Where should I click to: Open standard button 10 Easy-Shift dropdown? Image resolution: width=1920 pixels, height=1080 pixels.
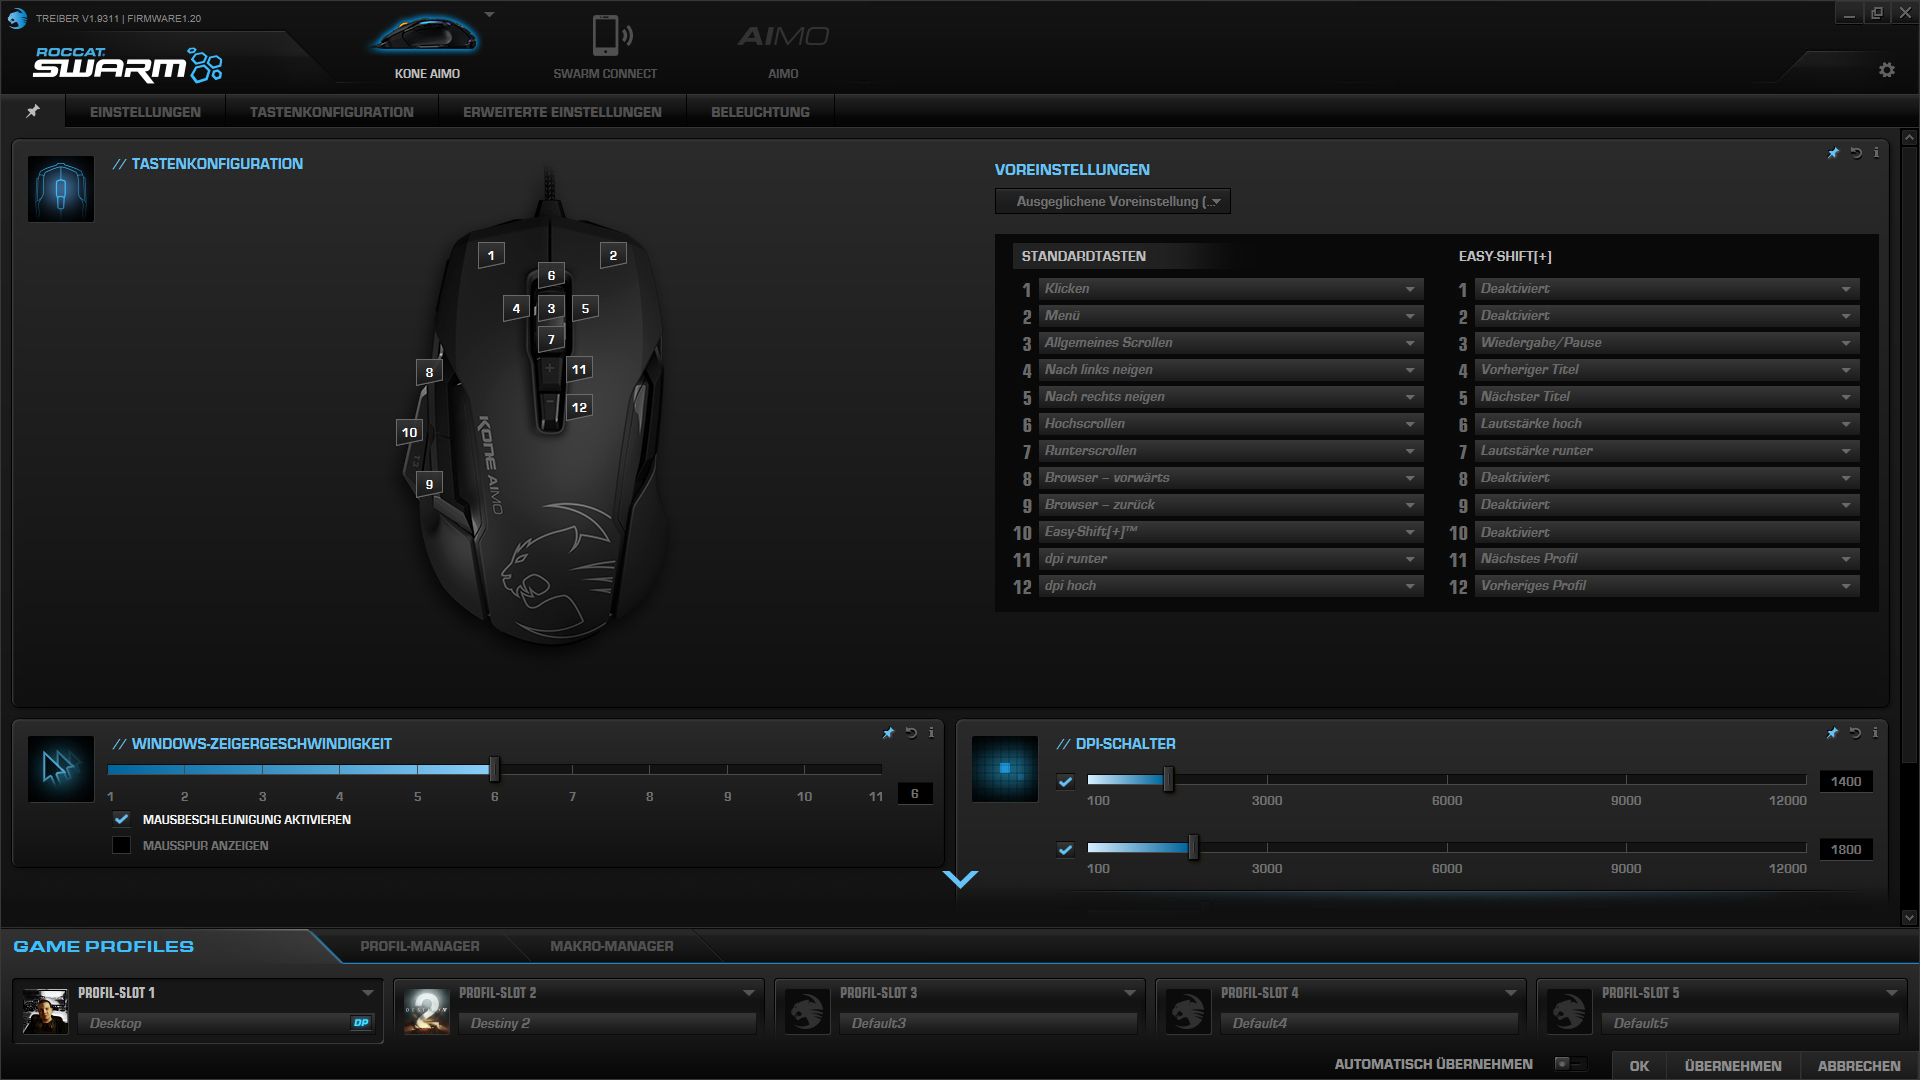tap(1230, 531)
